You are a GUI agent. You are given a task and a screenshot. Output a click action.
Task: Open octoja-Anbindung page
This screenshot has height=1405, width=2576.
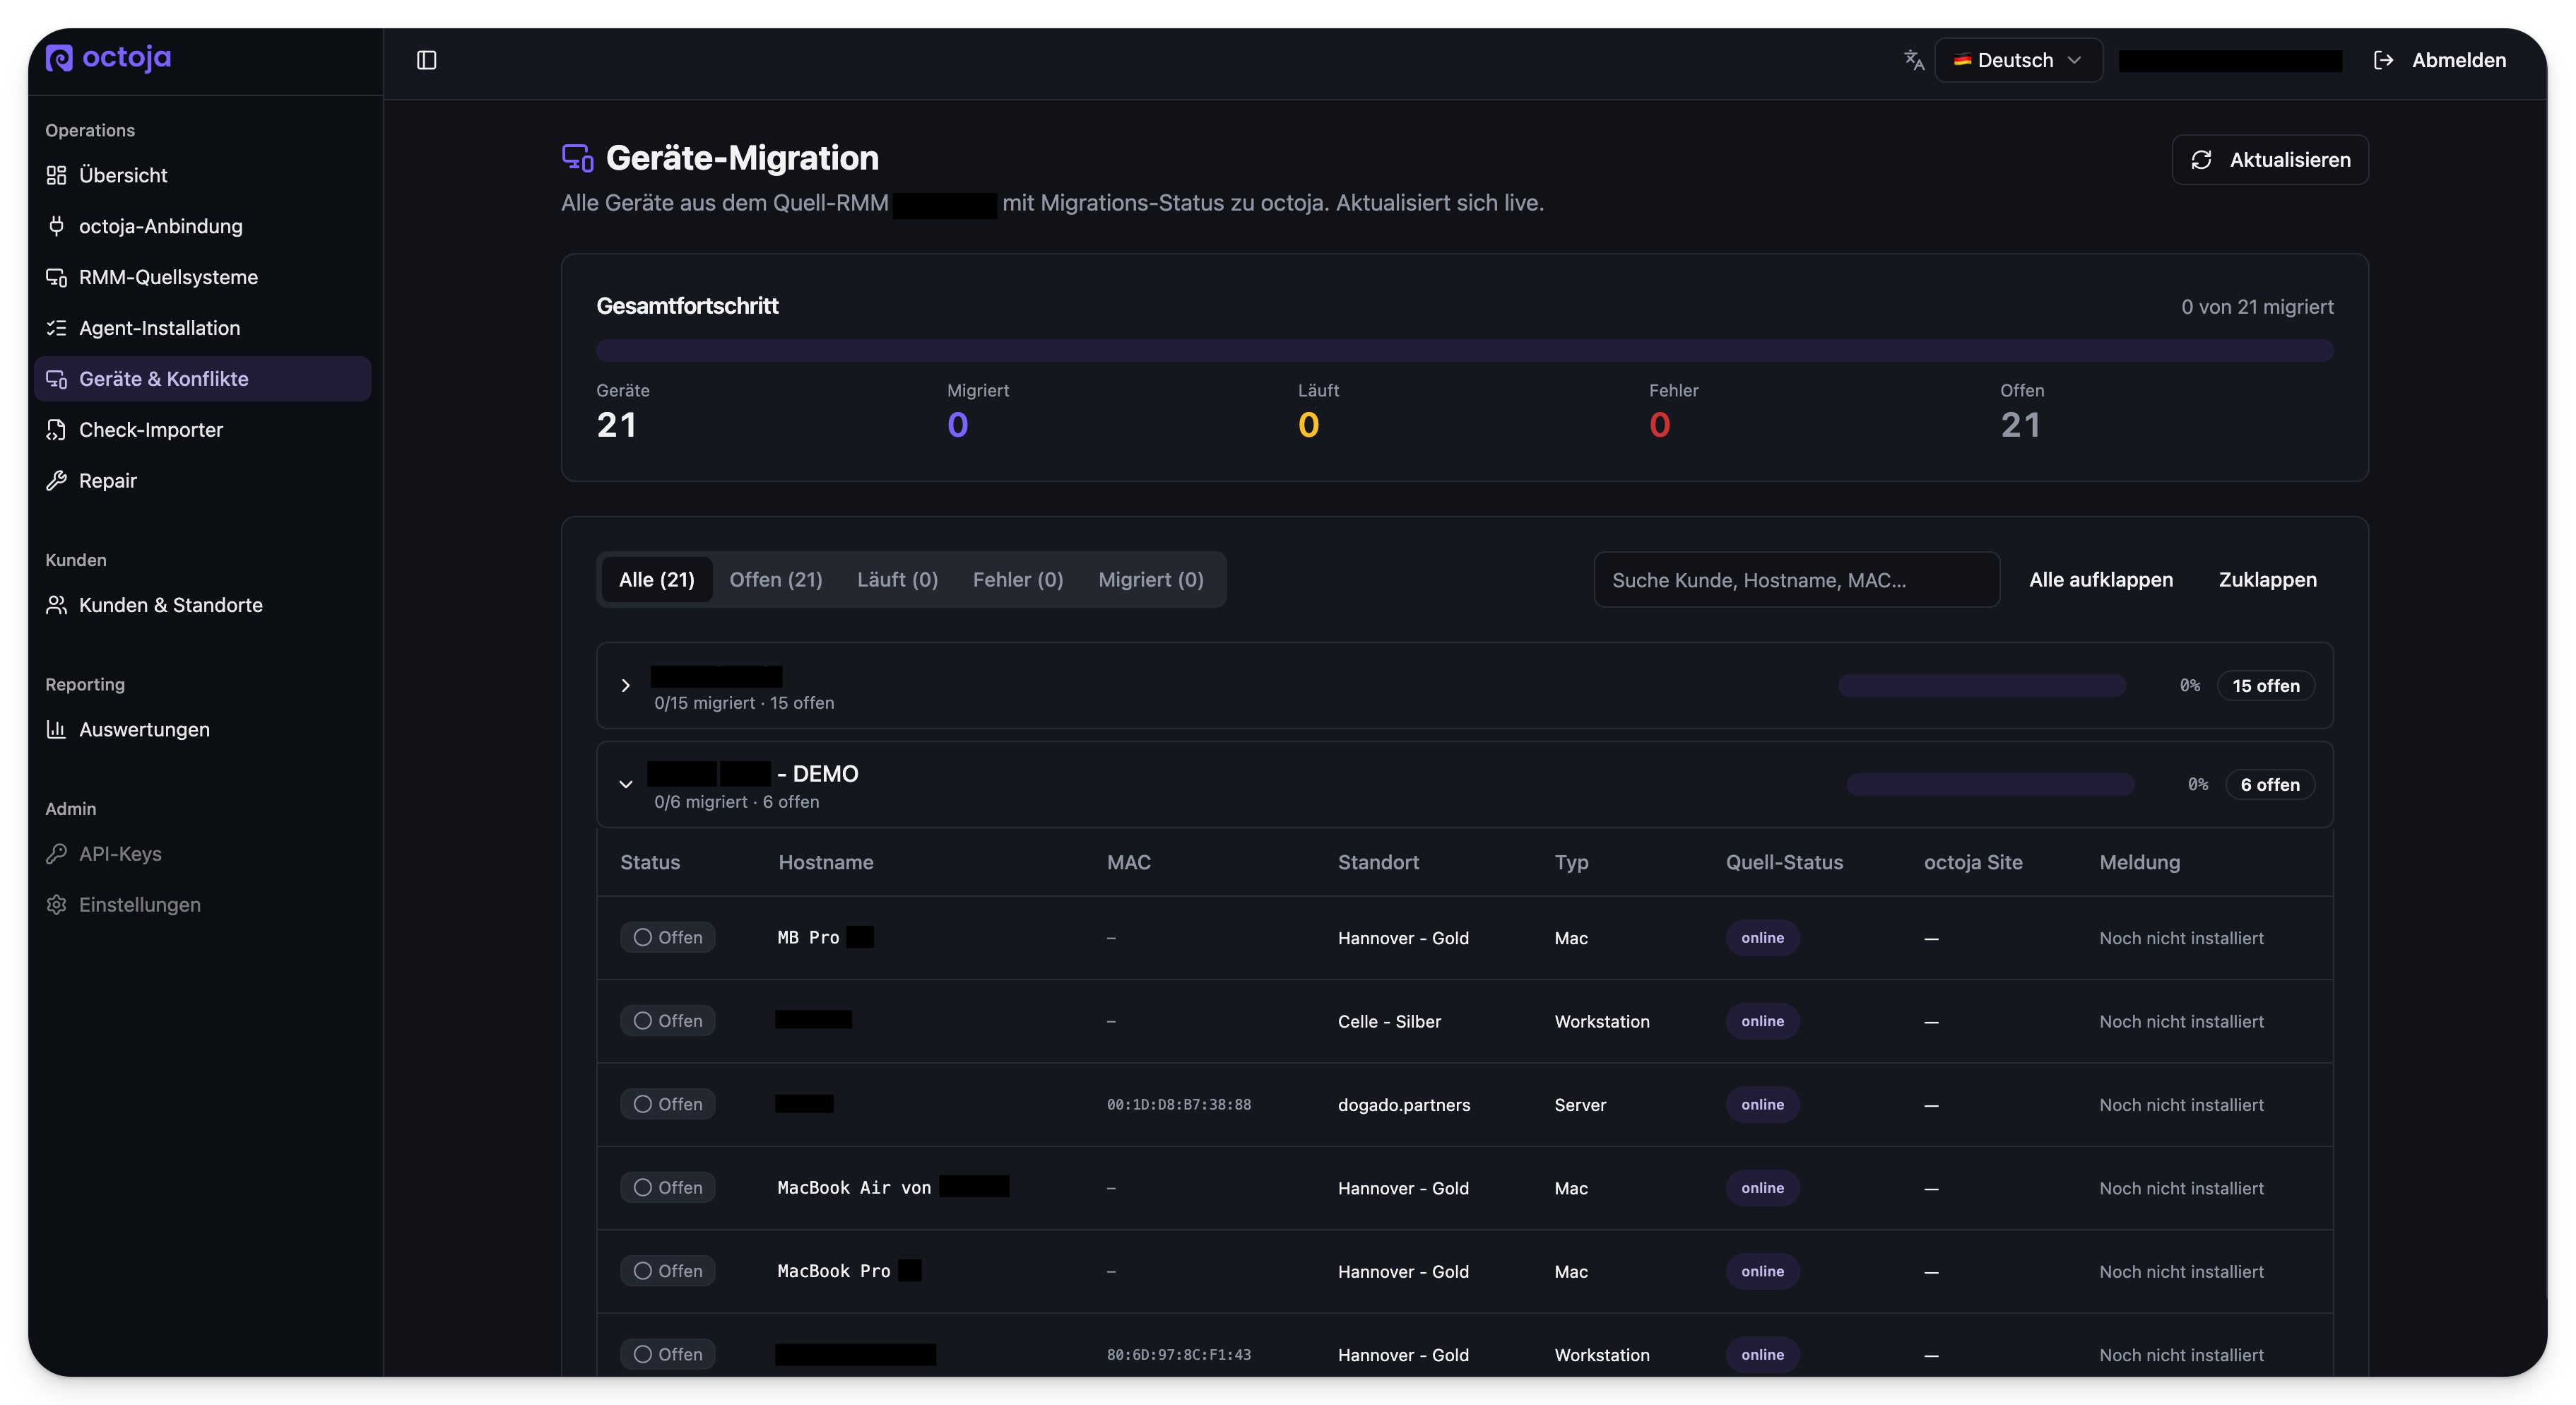pyautogui.click(x=203, y=226)
